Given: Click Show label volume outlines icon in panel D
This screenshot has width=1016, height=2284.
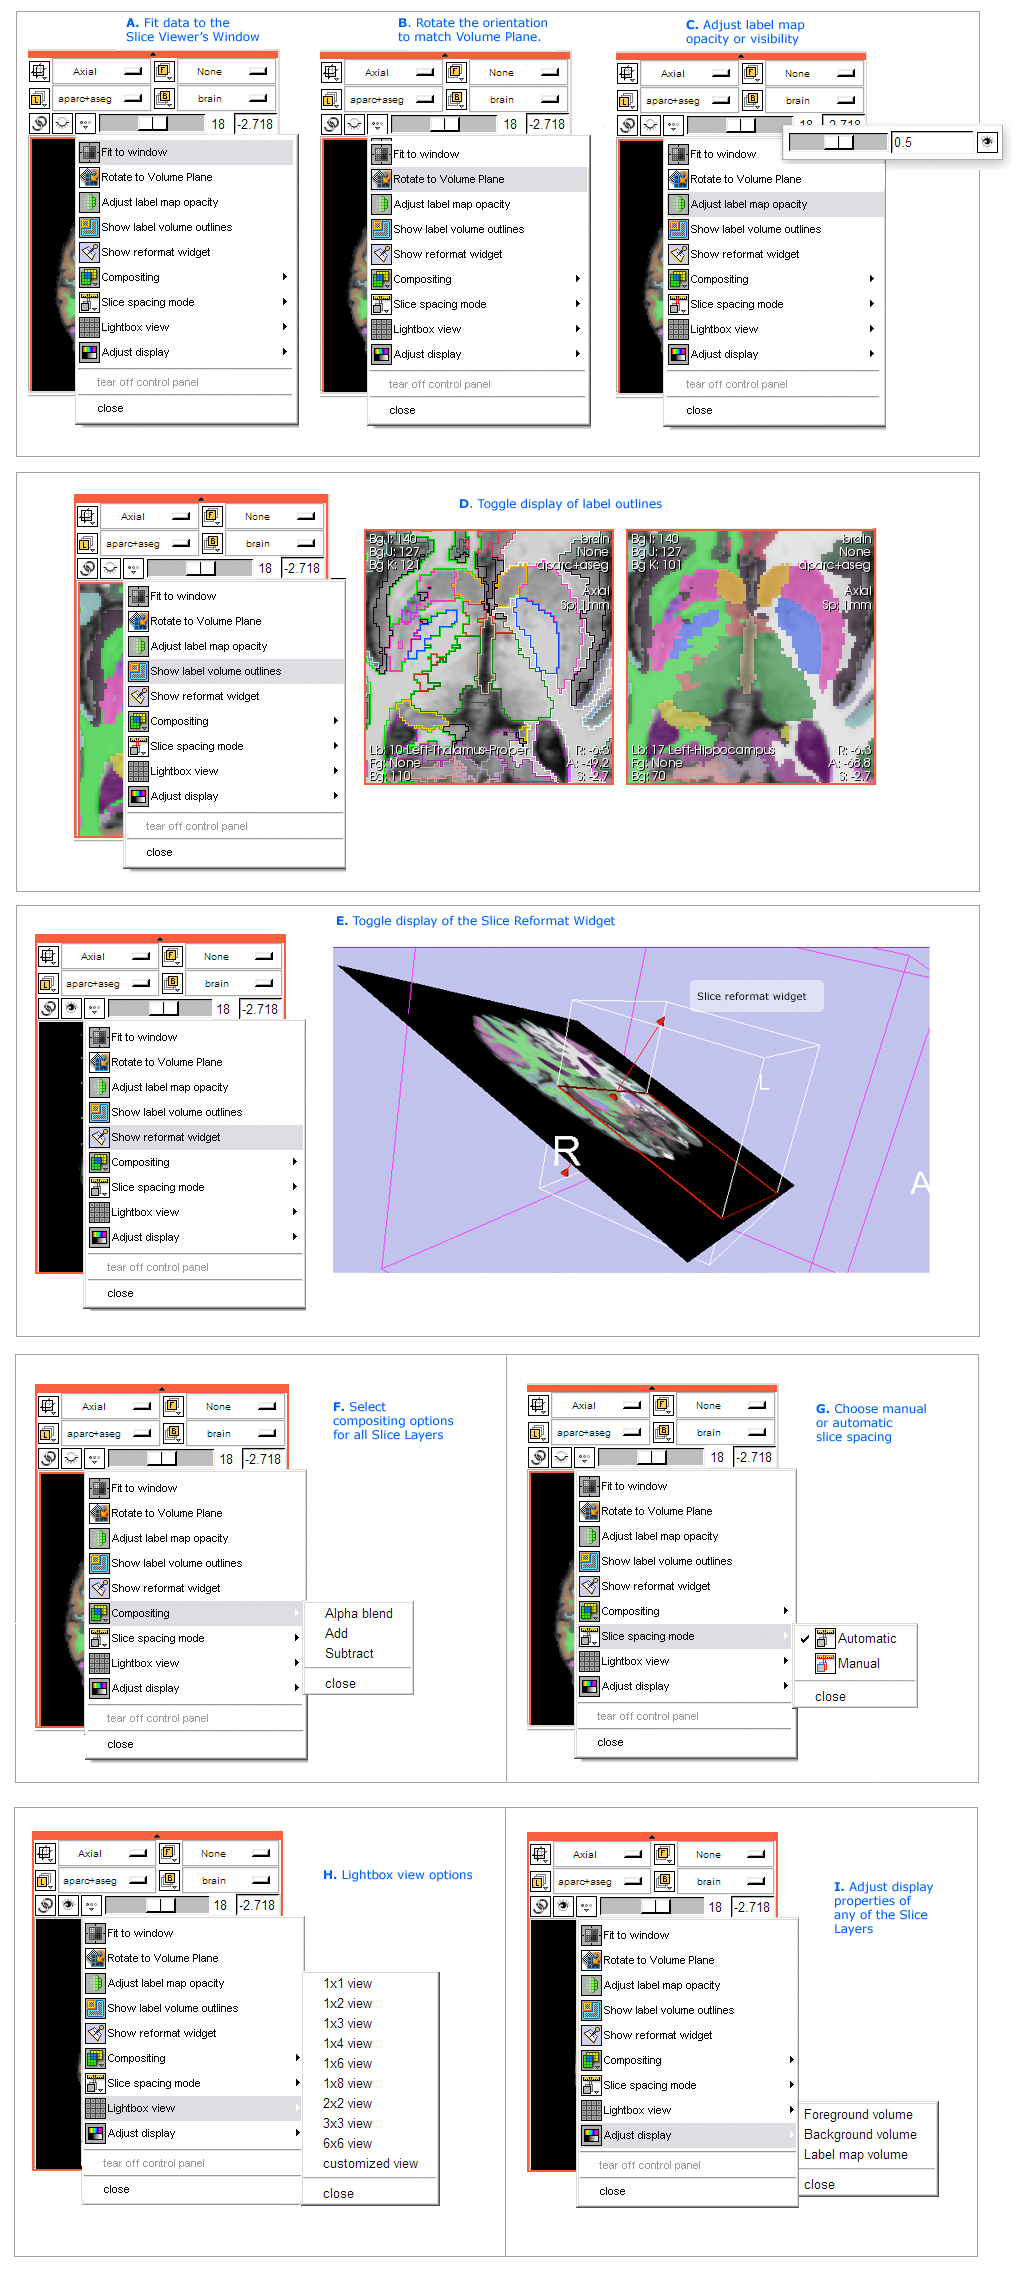Looking at the screenshot, I should (x=138, y=672).
